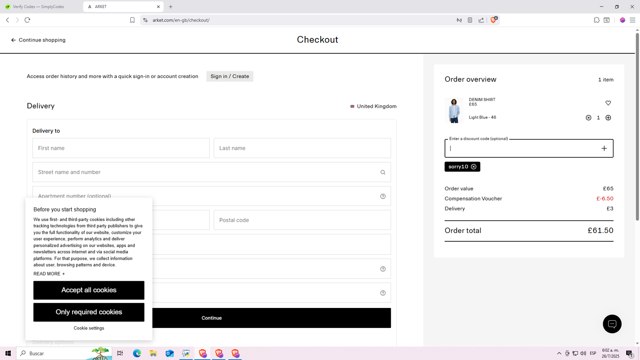Viewport: 640px width, 360px height.
Task: Bookmark this page via address bar icon
Action: coord(132,20)
